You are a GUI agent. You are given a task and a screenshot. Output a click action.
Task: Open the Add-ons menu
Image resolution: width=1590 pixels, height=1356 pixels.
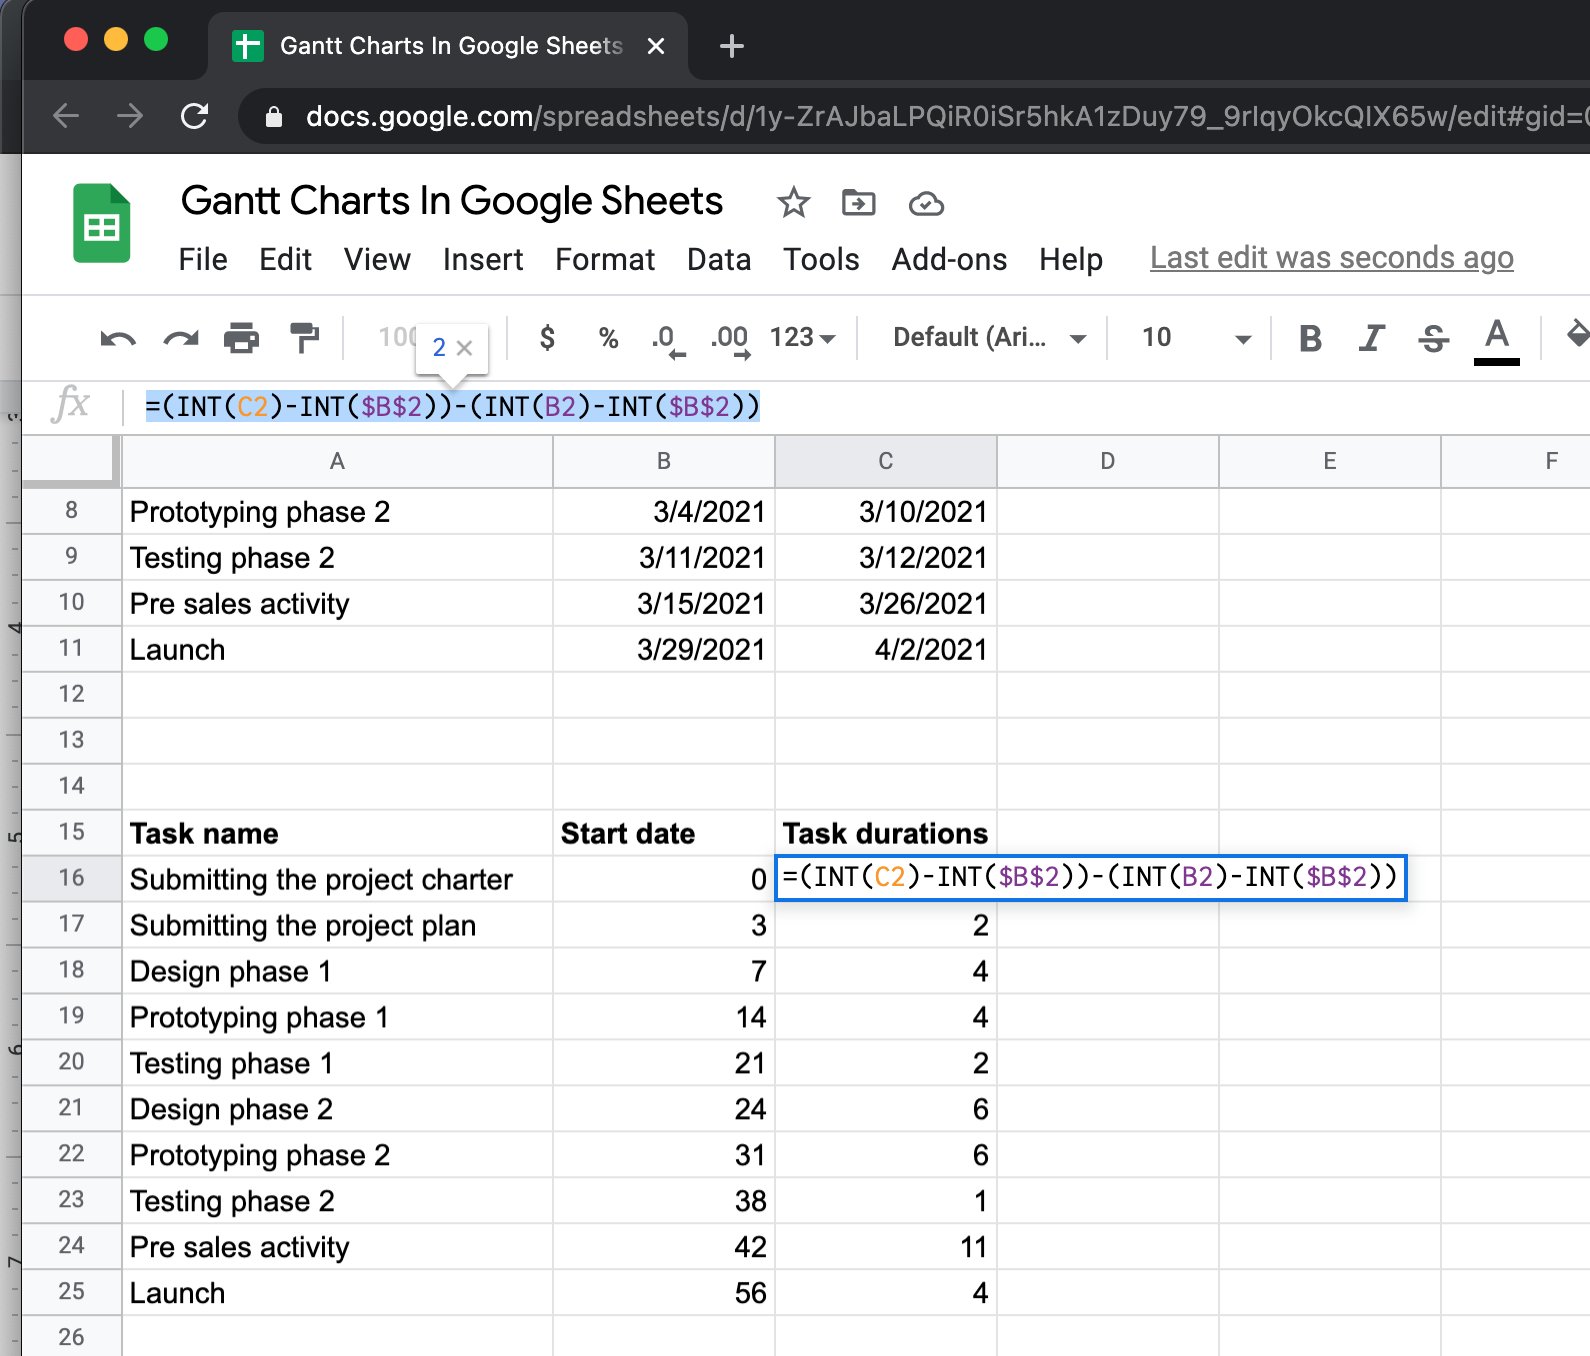948,260
